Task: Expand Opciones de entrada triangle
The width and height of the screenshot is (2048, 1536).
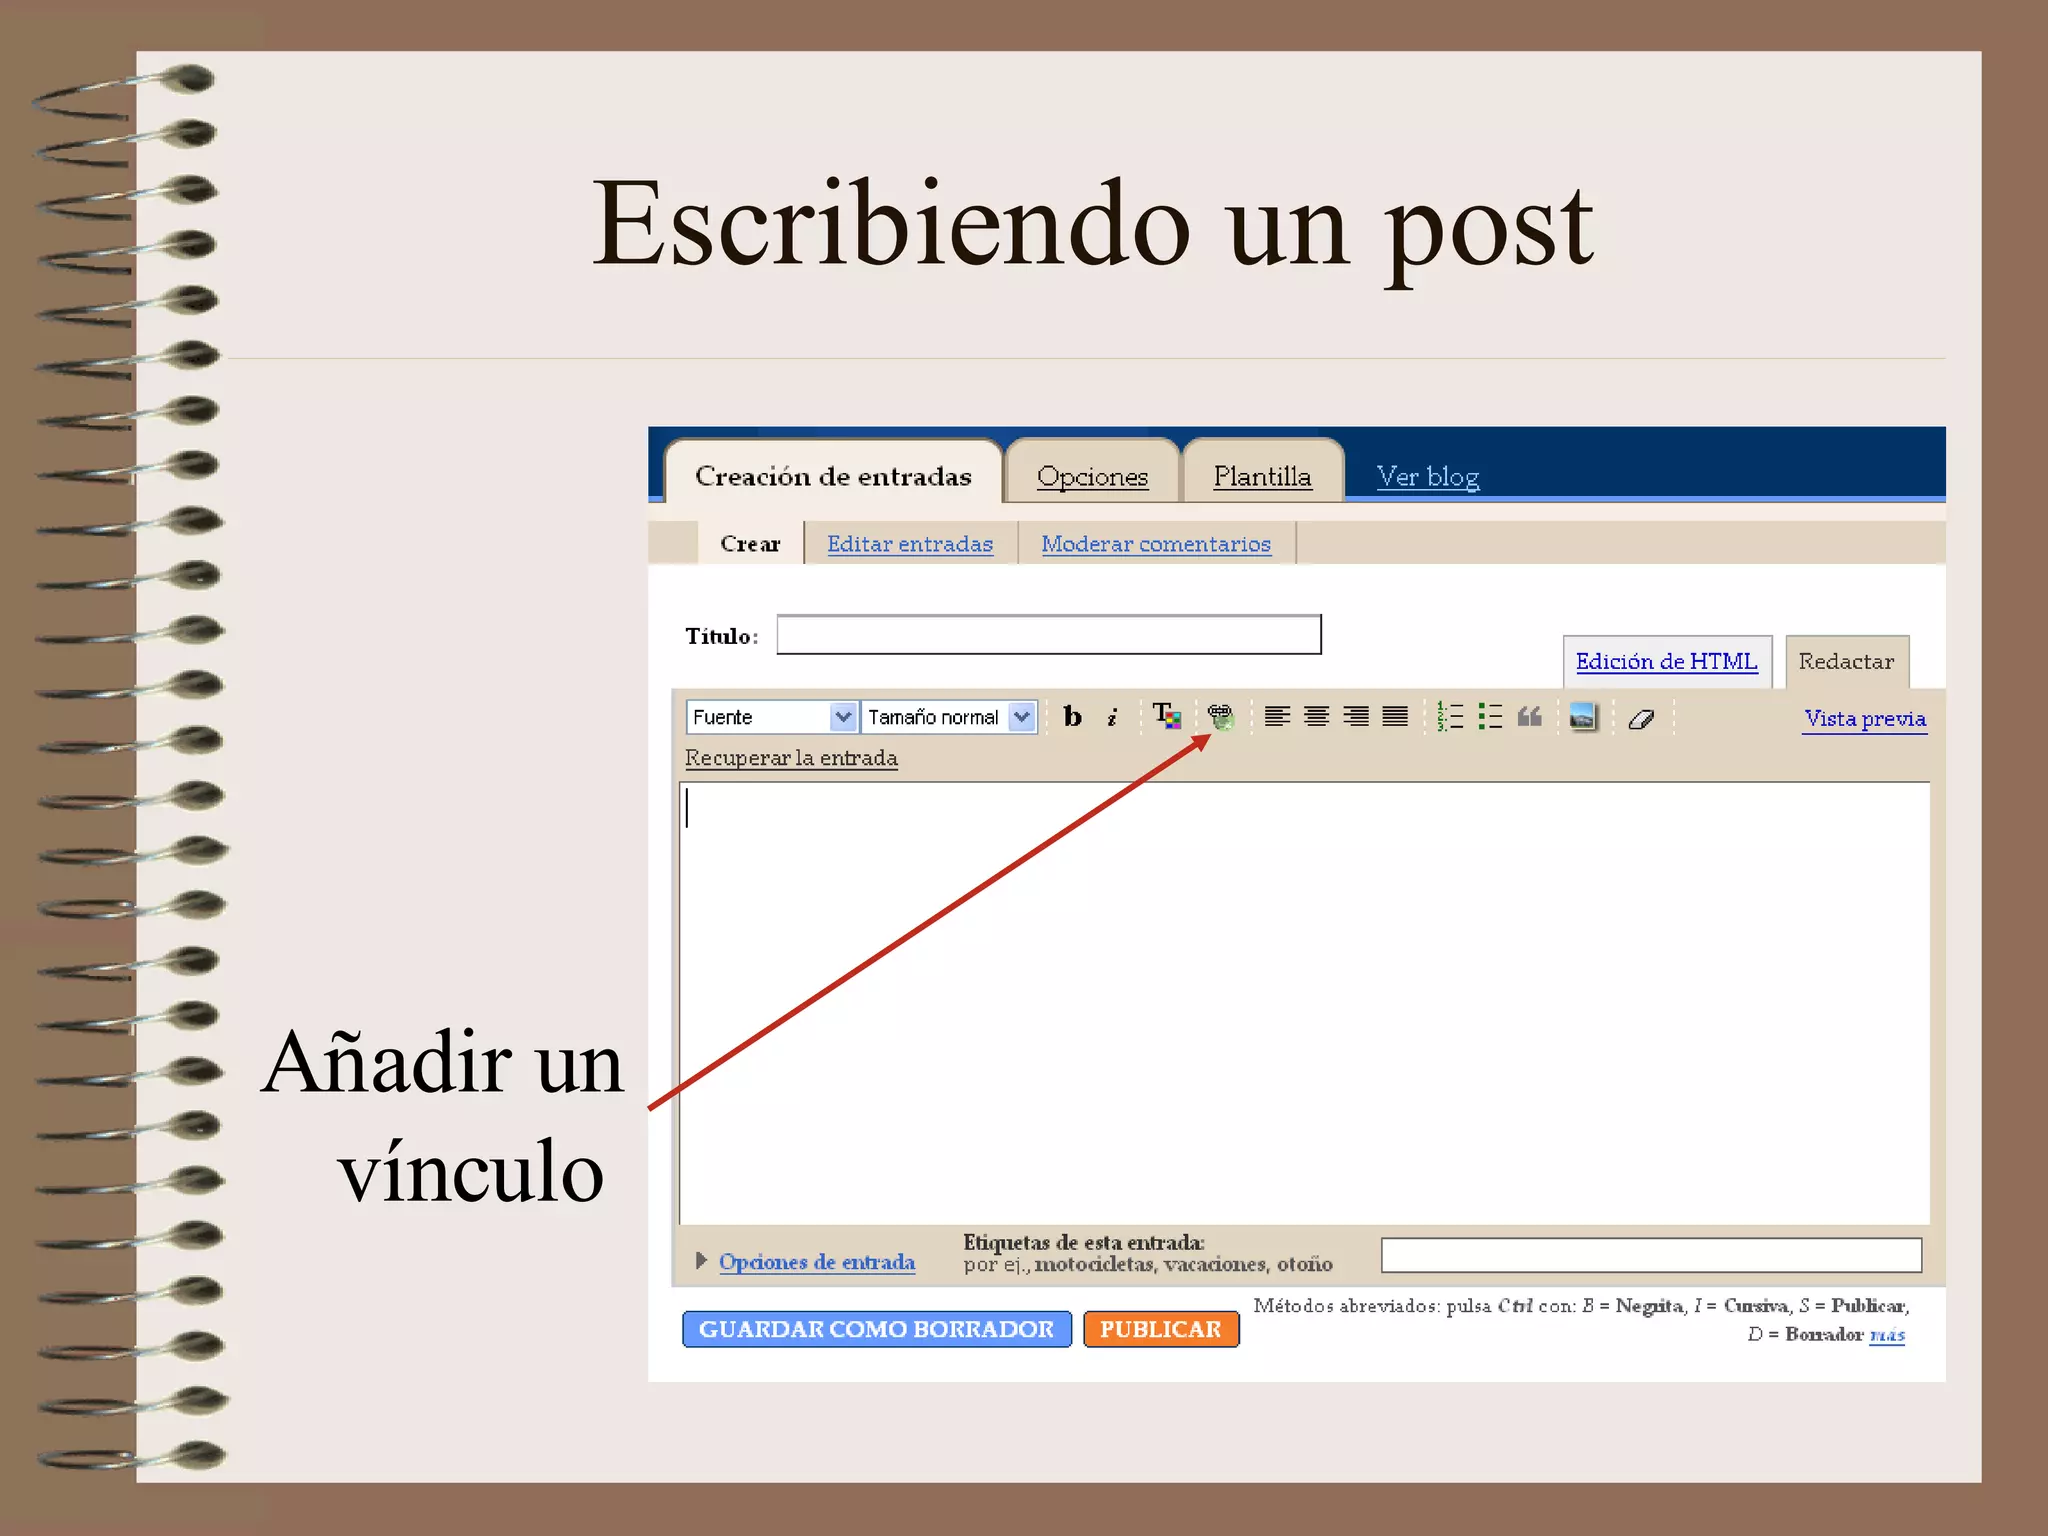Action: (701, 1260)
